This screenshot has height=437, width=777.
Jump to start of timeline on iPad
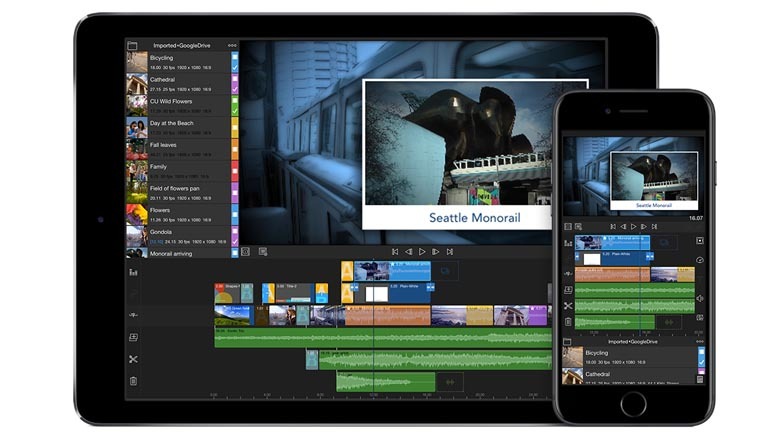[x=395, y=252]
